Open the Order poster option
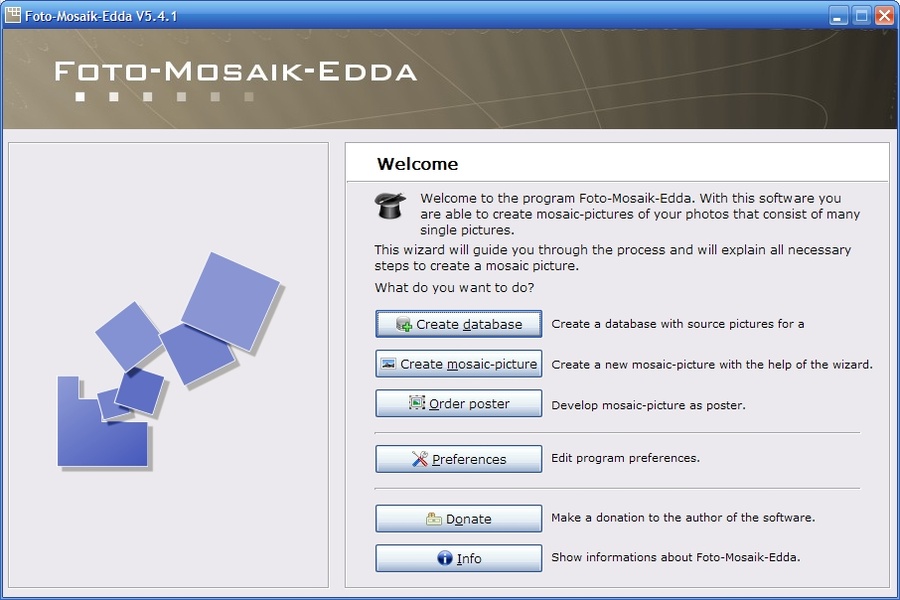This screenshot has width=900, height=600. point(459,403)
